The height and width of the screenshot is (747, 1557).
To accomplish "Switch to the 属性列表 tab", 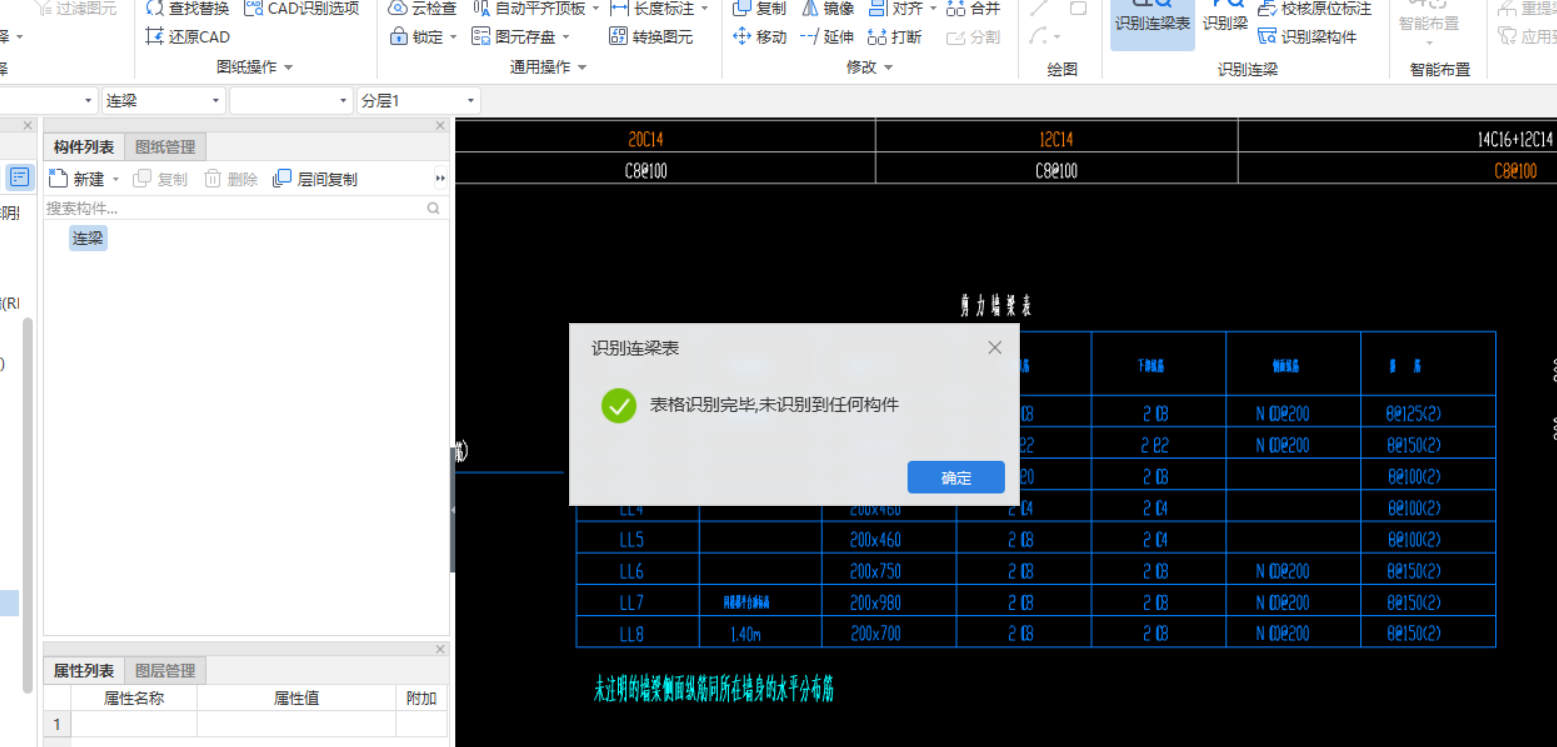I will click(84, 671).
